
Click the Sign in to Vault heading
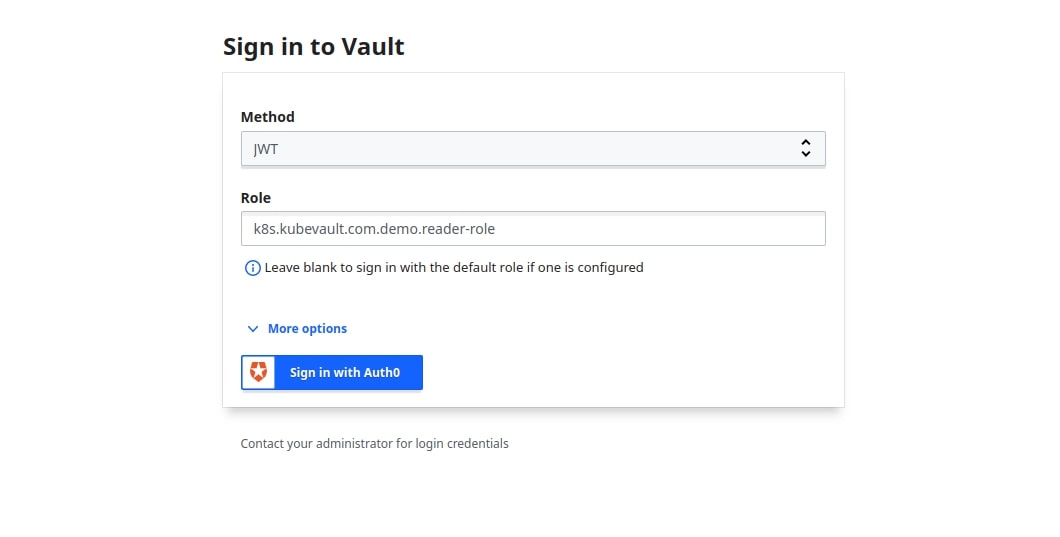(x=313, y=47)
